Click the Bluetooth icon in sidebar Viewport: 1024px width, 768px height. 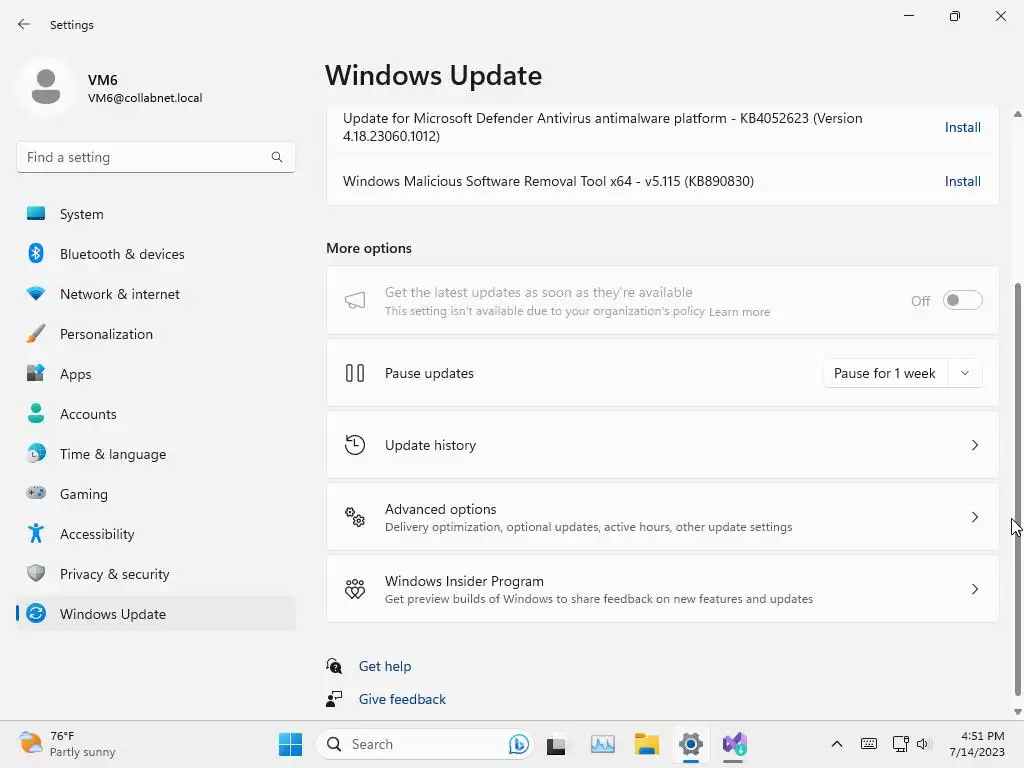(x=36, y=253)
